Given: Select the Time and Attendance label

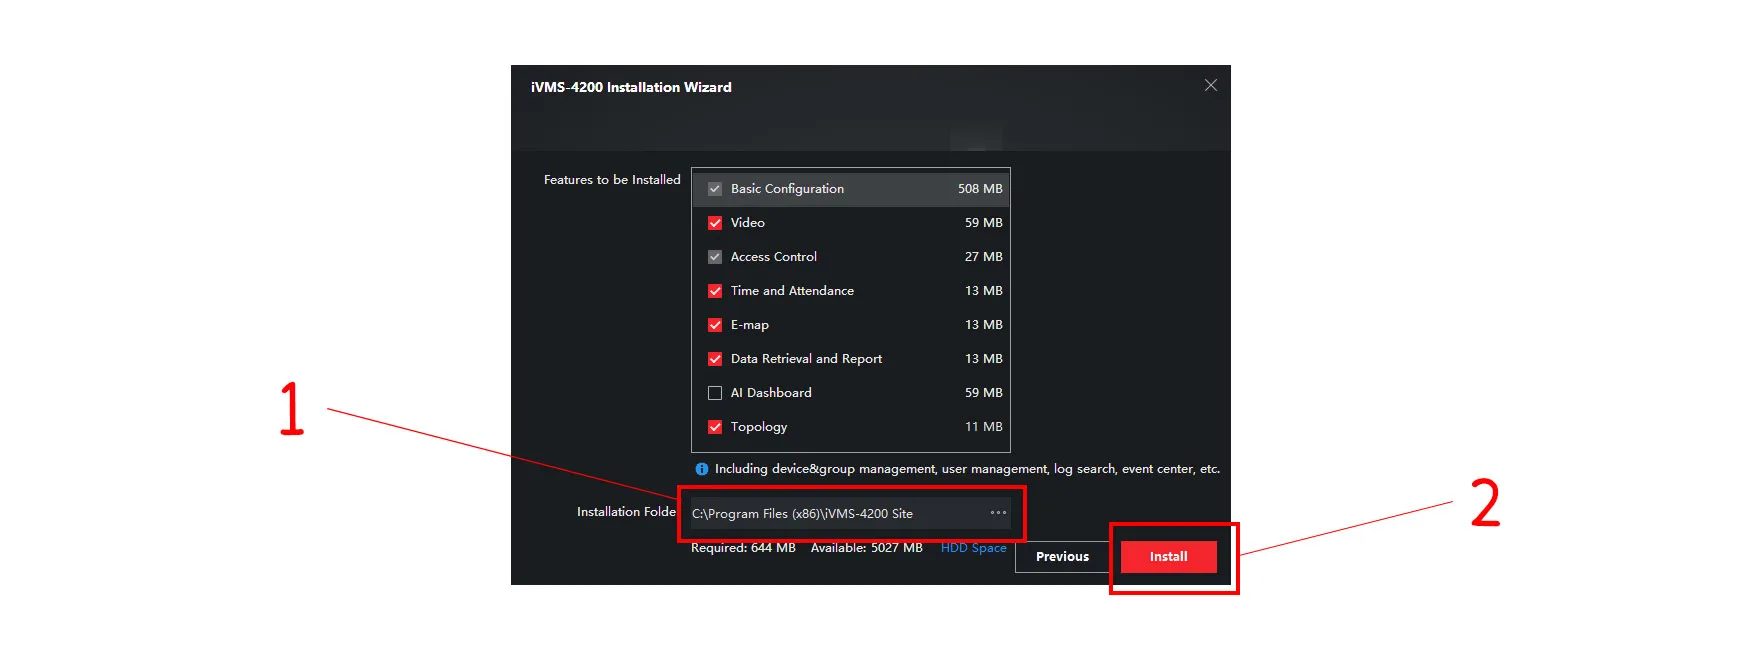Looking at the screenshot, I should click(x=792, y=291).
